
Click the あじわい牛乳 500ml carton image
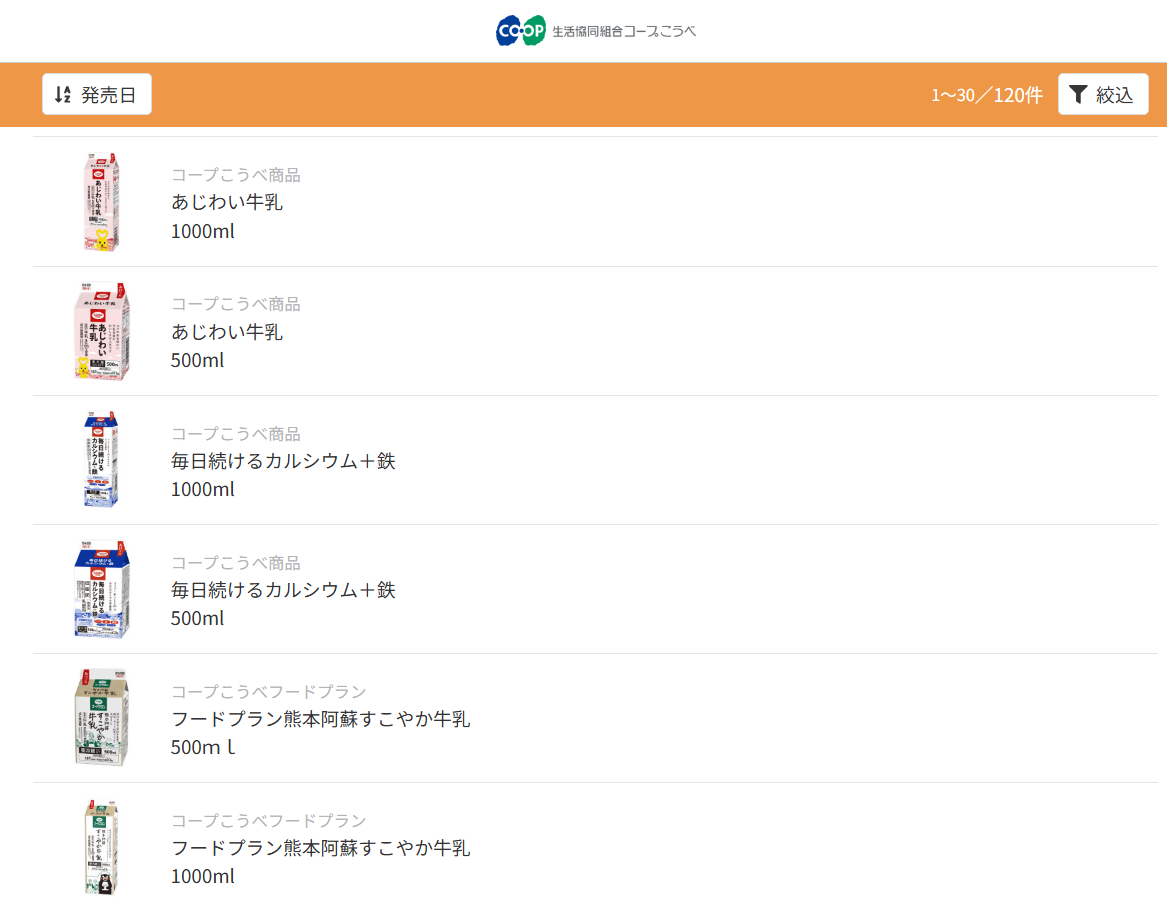coord(101,330)
